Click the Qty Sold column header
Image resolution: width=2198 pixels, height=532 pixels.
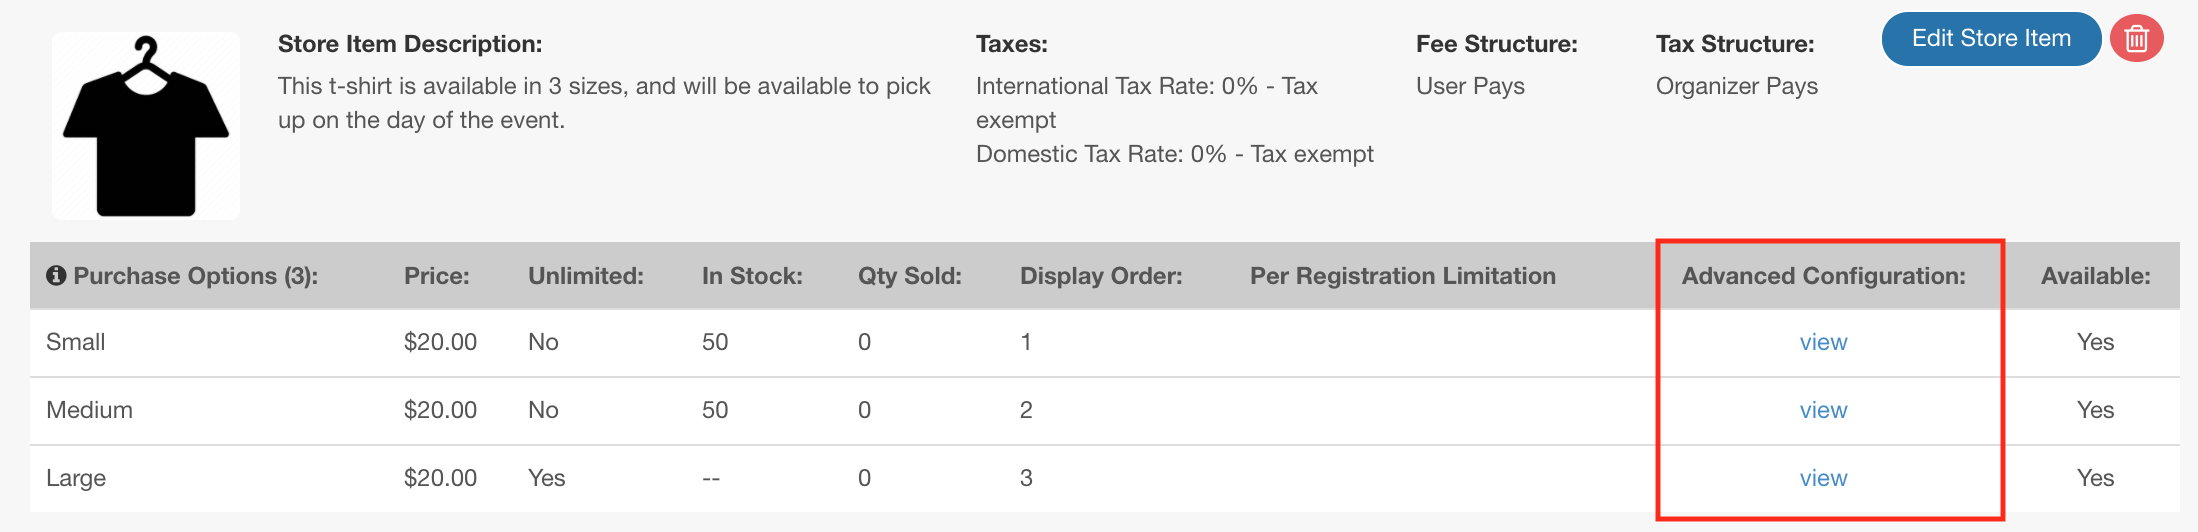coord(909,276)
